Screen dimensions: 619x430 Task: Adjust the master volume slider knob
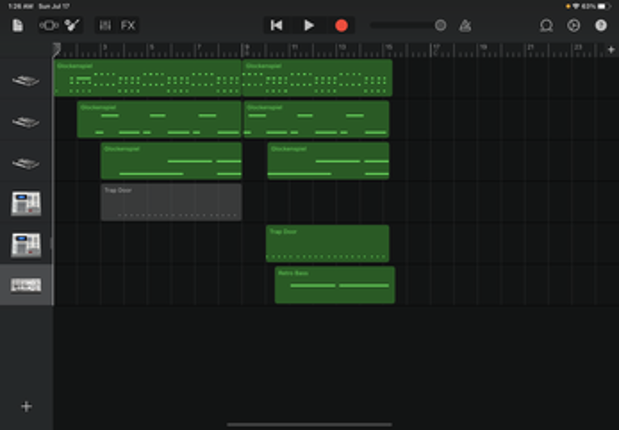[441, 26]
